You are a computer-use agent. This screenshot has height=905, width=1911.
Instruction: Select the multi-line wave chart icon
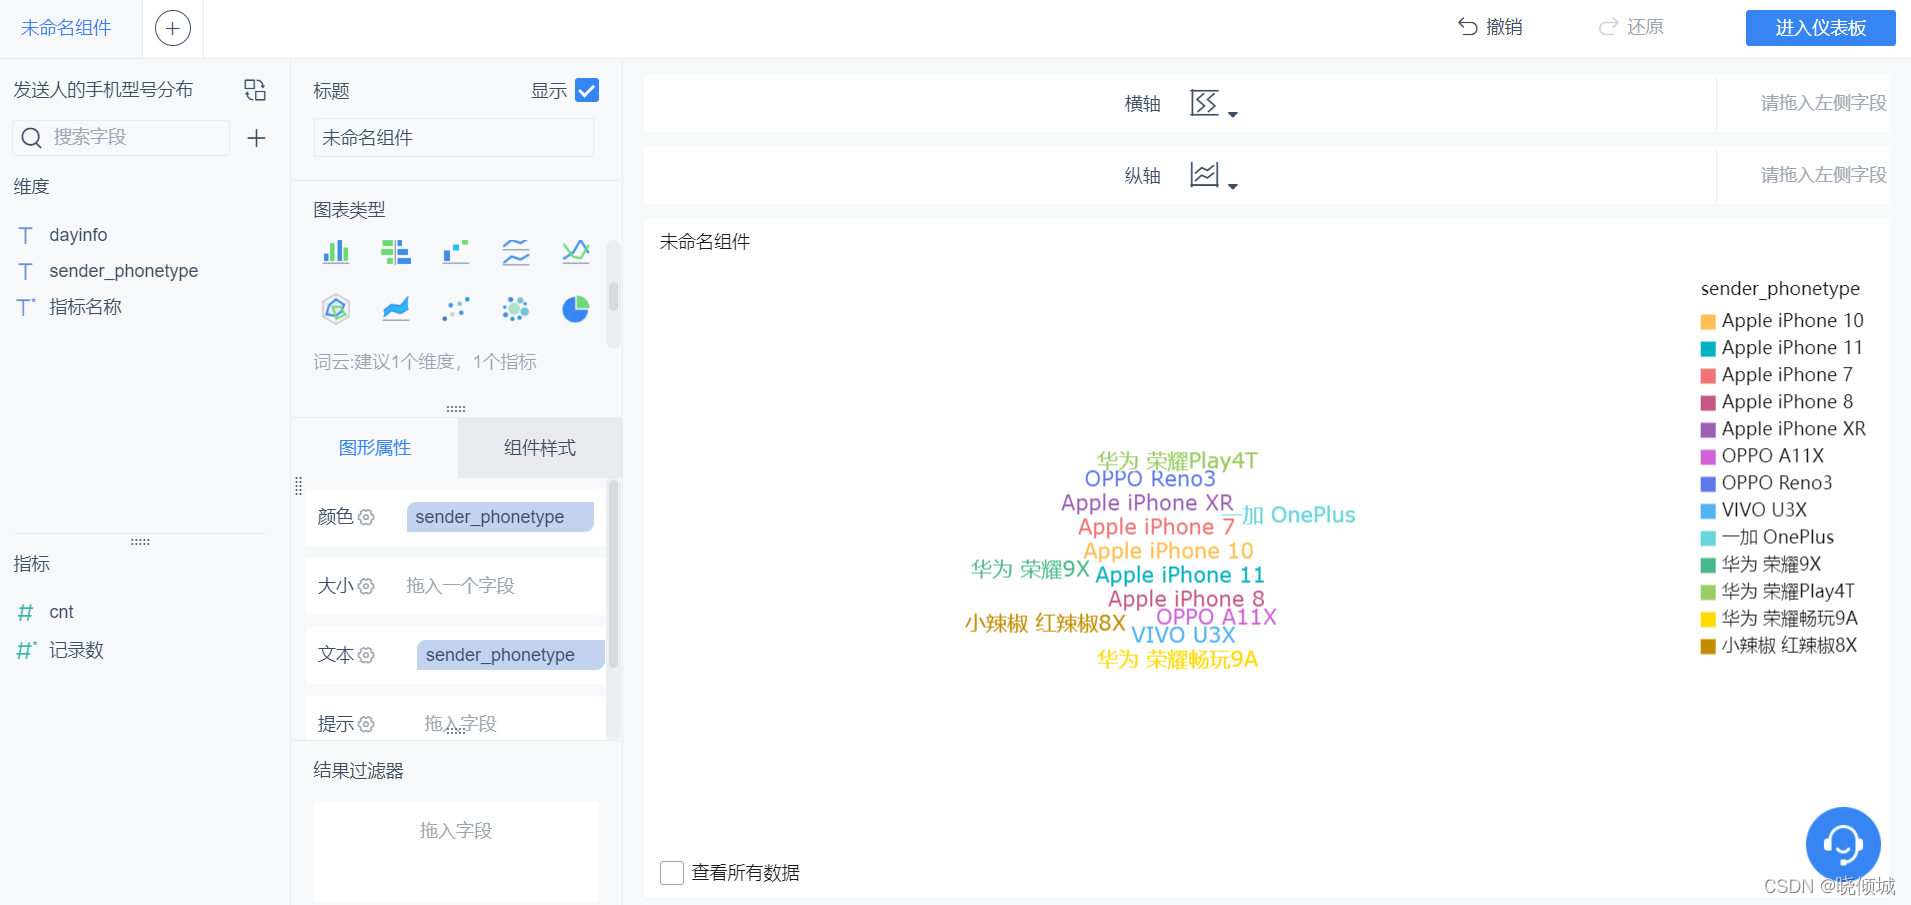point(516,252)
